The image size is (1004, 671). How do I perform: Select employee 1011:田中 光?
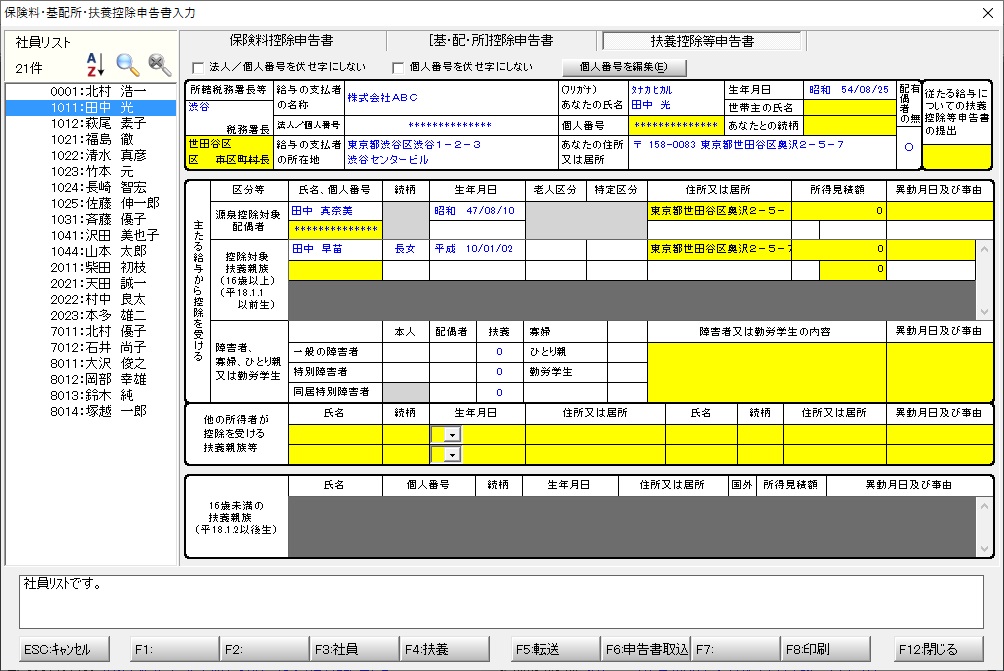point(91,108)
